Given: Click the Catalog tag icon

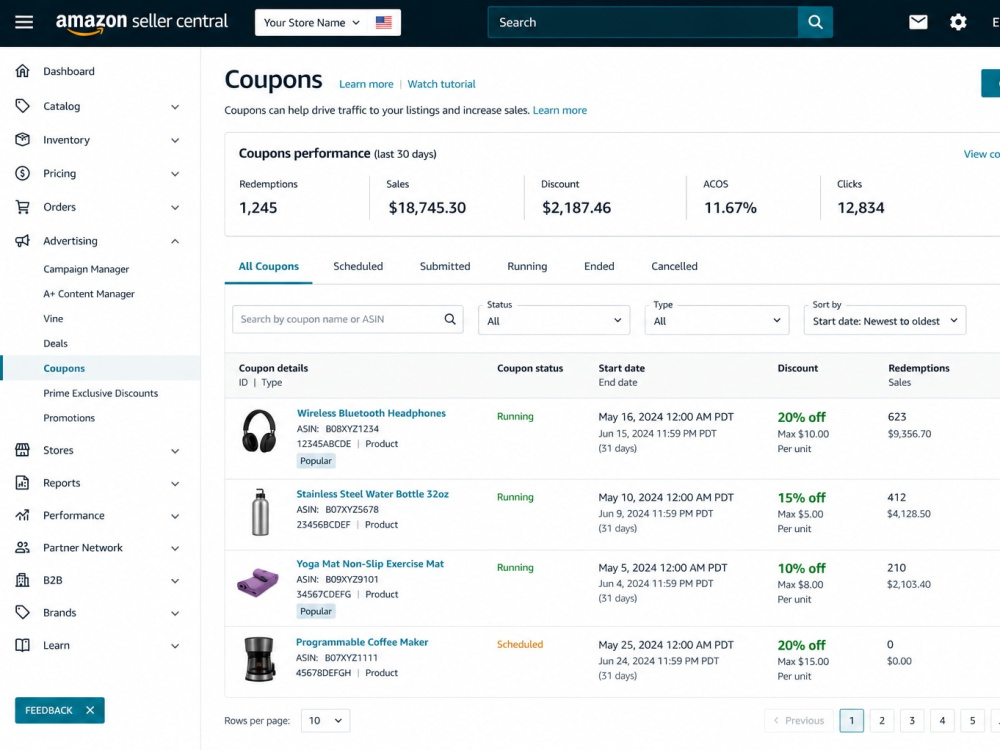Looking at the screenshot, I should (x=22, y=106).
